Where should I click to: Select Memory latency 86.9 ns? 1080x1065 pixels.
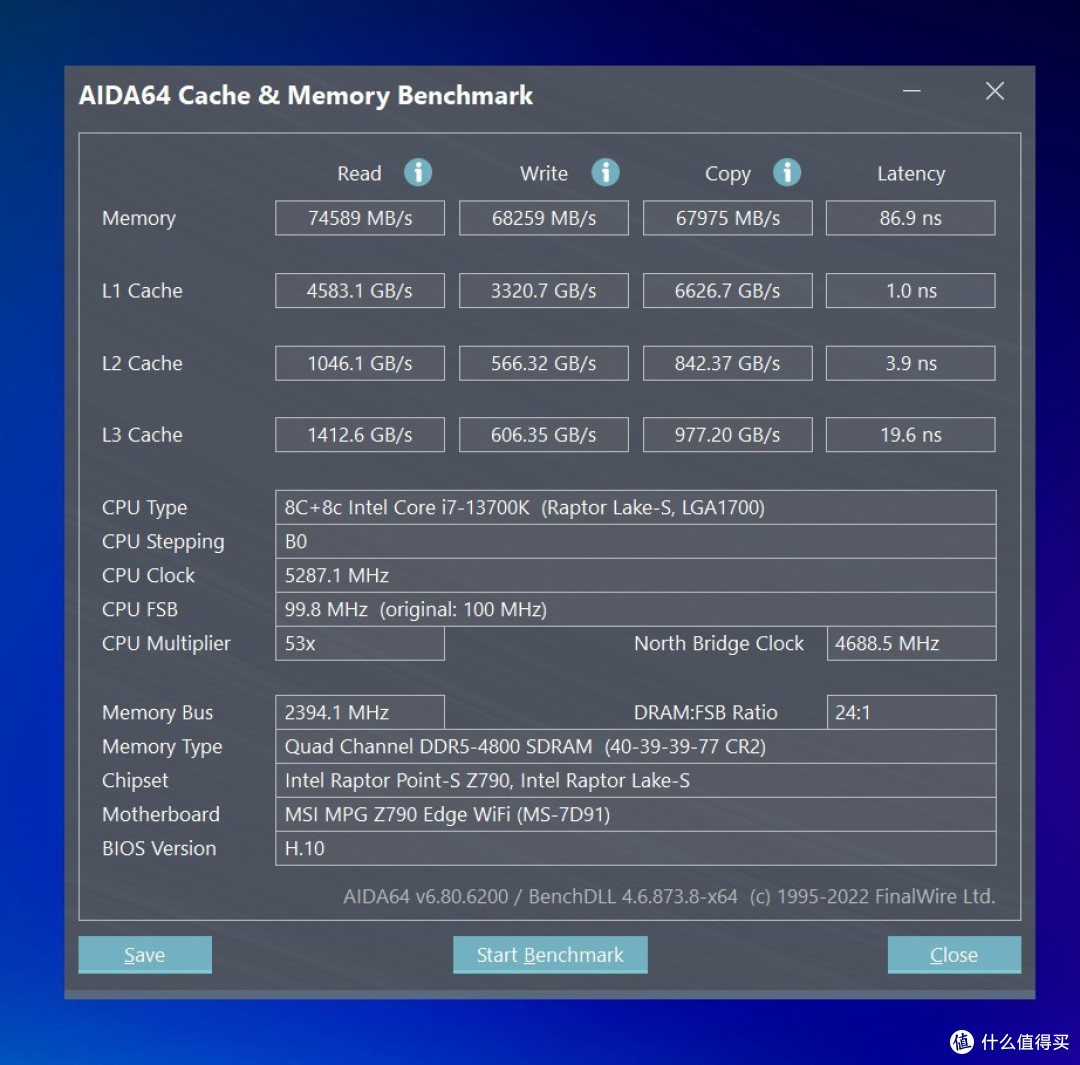(911, 218)
